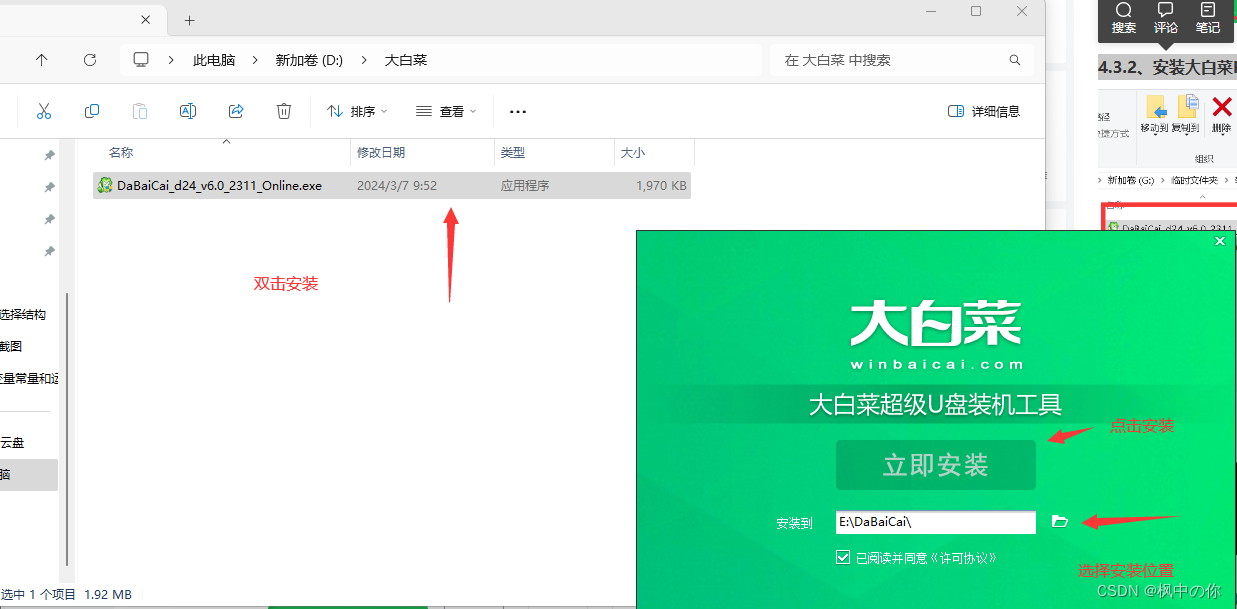Viewport: 1237px width, 609px height.
Task: Click the install path field E:\DaBaiCai\
Action: click(x=935, y=522)
